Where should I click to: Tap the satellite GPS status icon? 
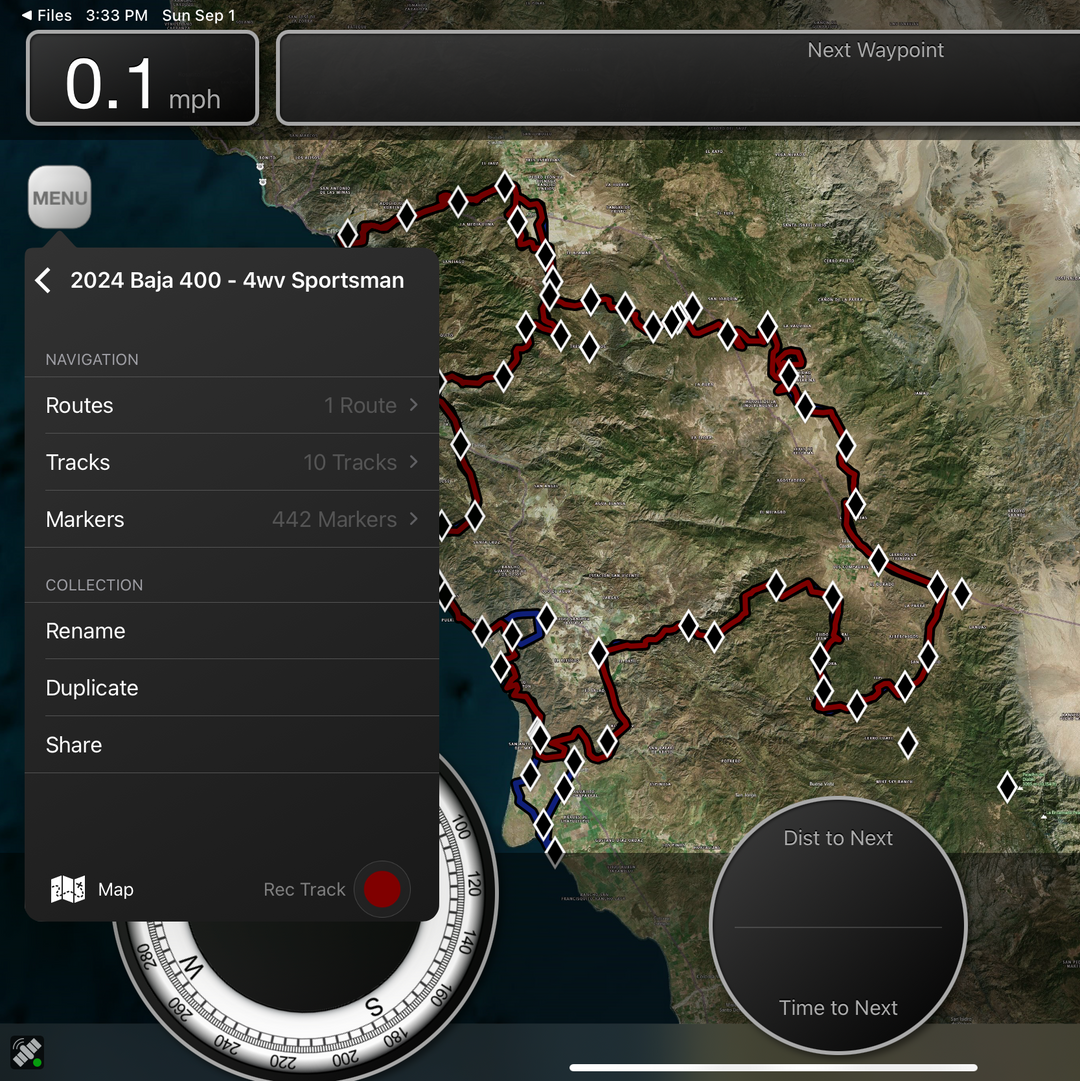[27, 1052]
